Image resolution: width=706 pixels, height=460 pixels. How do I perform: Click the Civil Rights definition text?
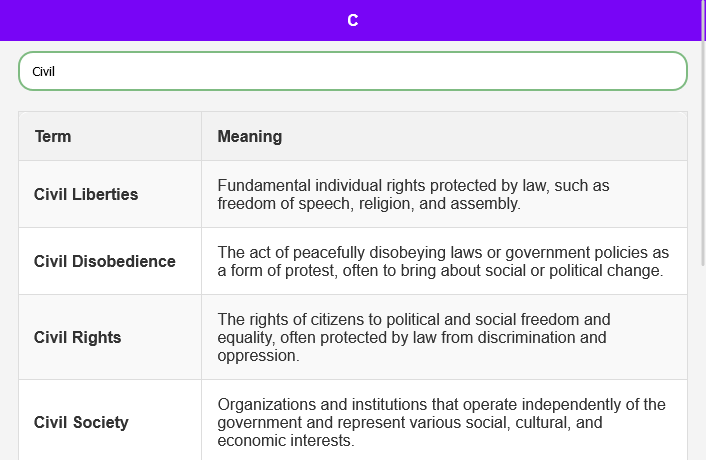413,337
